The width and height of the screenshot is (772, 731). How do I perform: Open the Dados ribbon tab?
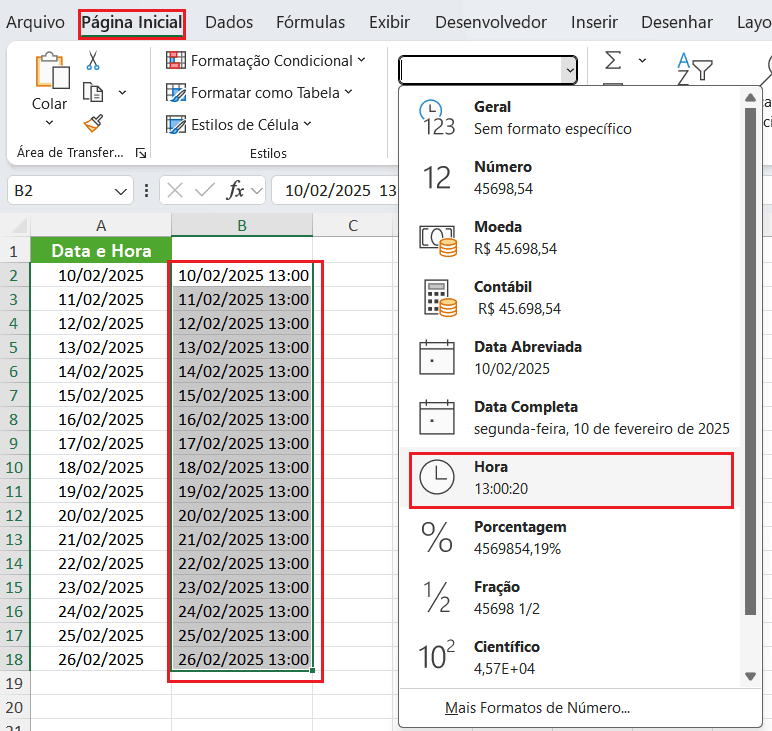click(229, 22)
